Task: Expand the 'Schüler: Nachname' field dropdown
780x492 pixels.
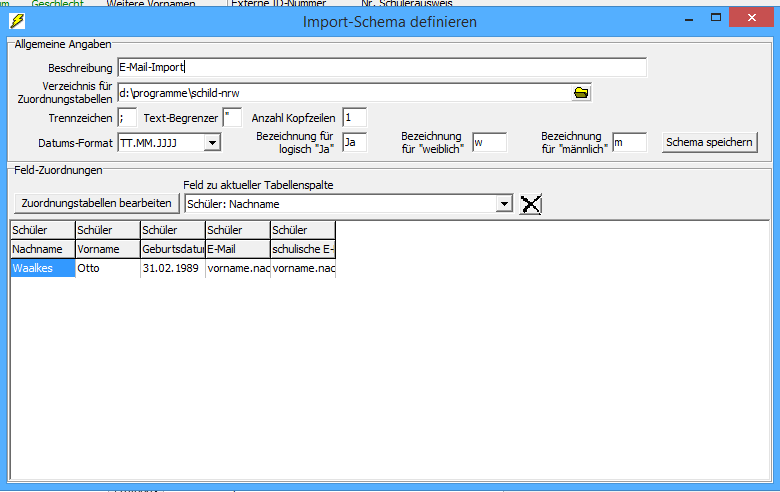Action: (503, 204)
